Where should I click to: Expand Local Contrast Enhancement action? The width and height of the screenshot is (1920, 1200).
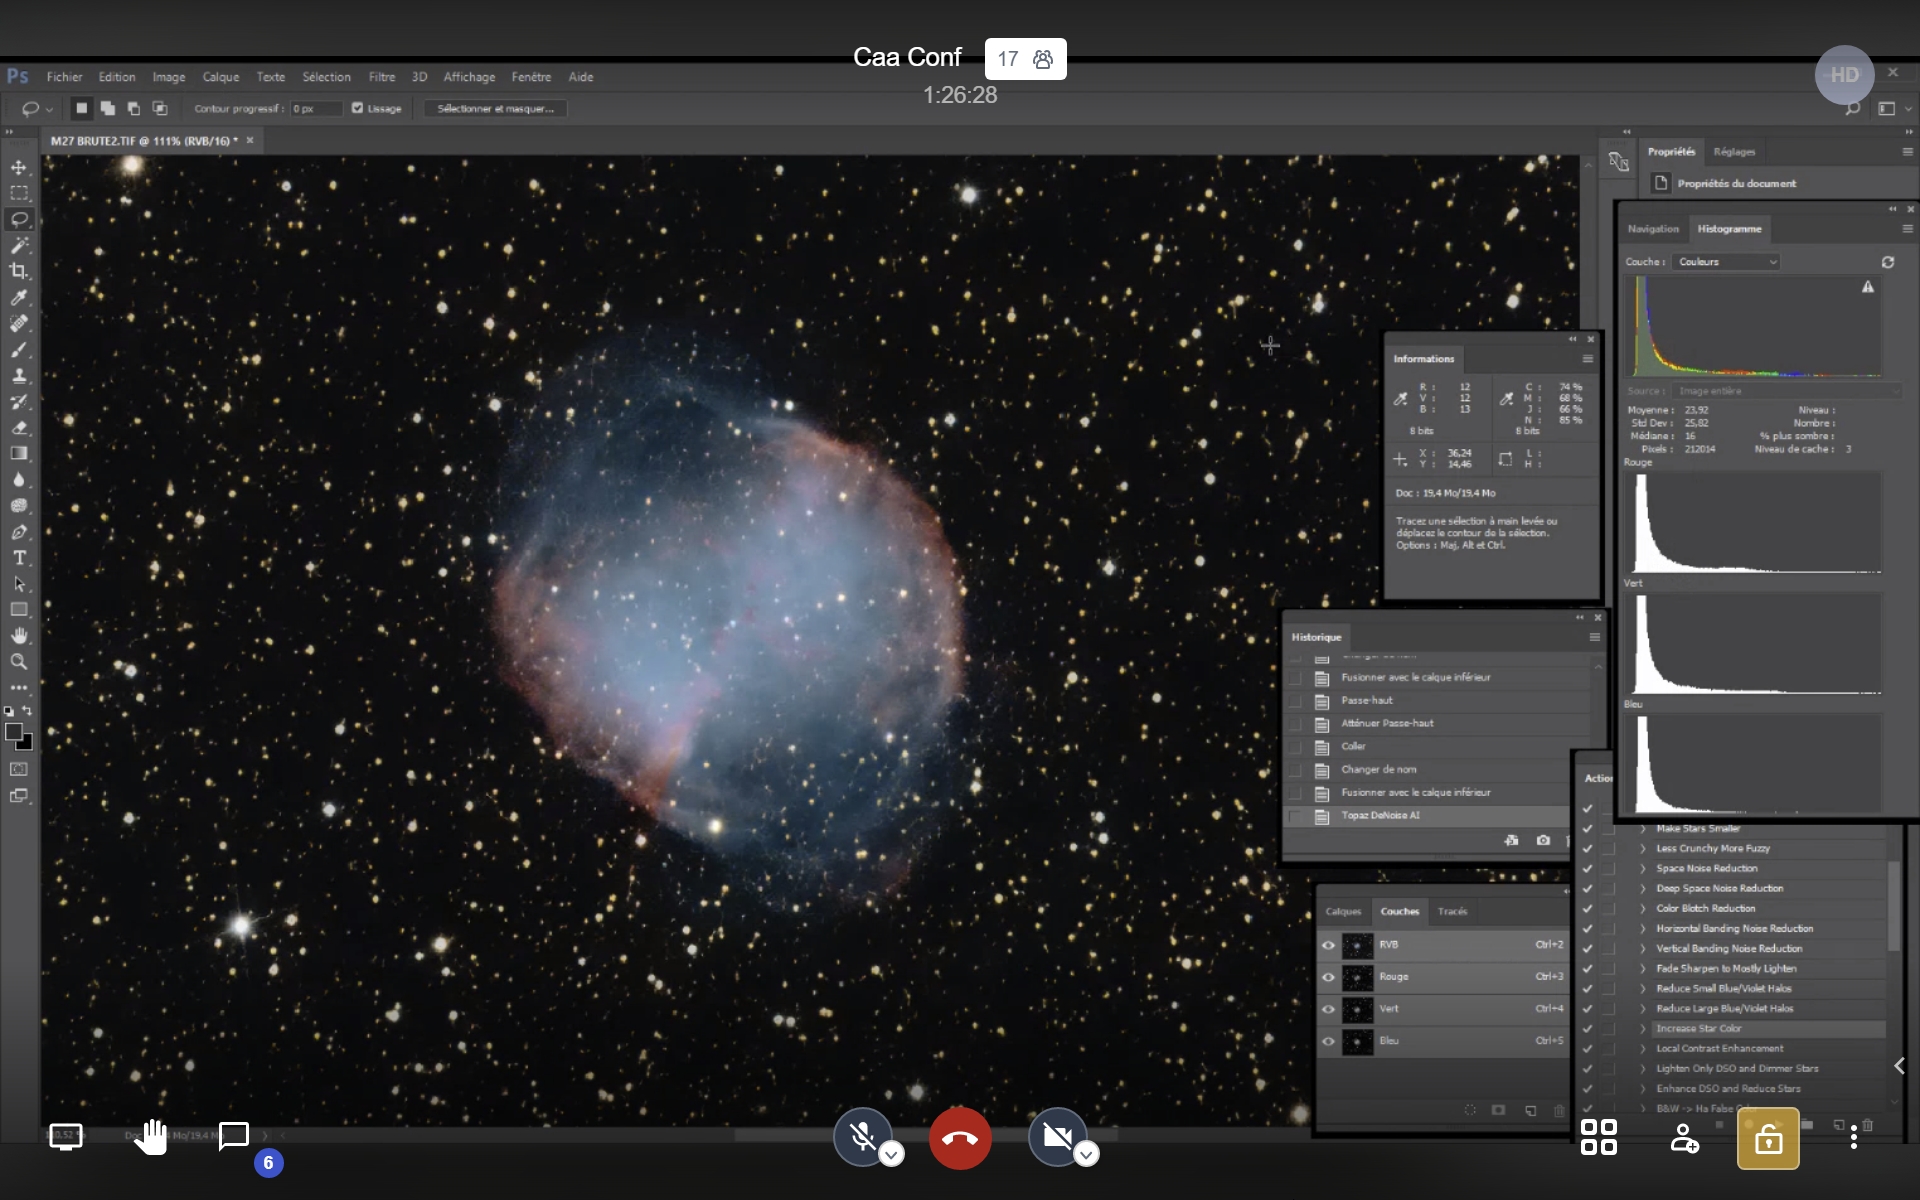1642,1048
